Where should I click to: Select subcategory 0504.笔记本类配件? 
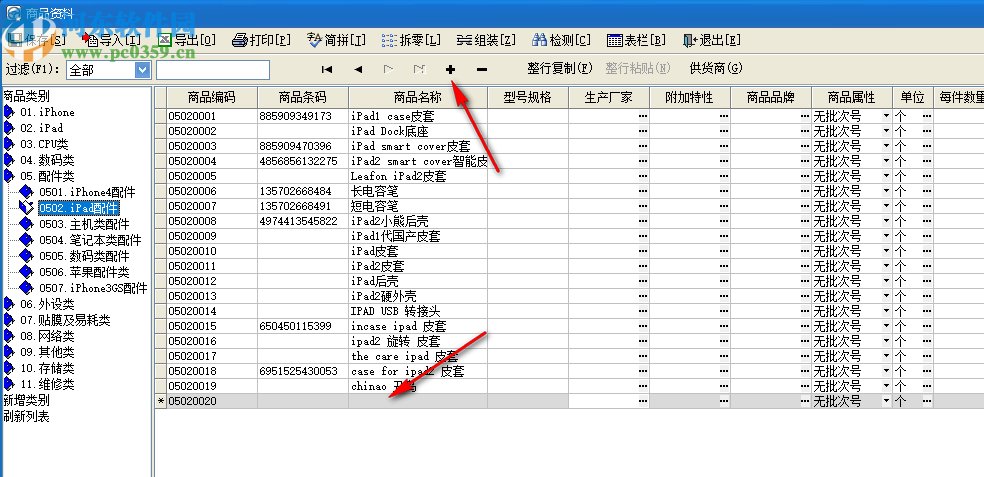point(90,240)
